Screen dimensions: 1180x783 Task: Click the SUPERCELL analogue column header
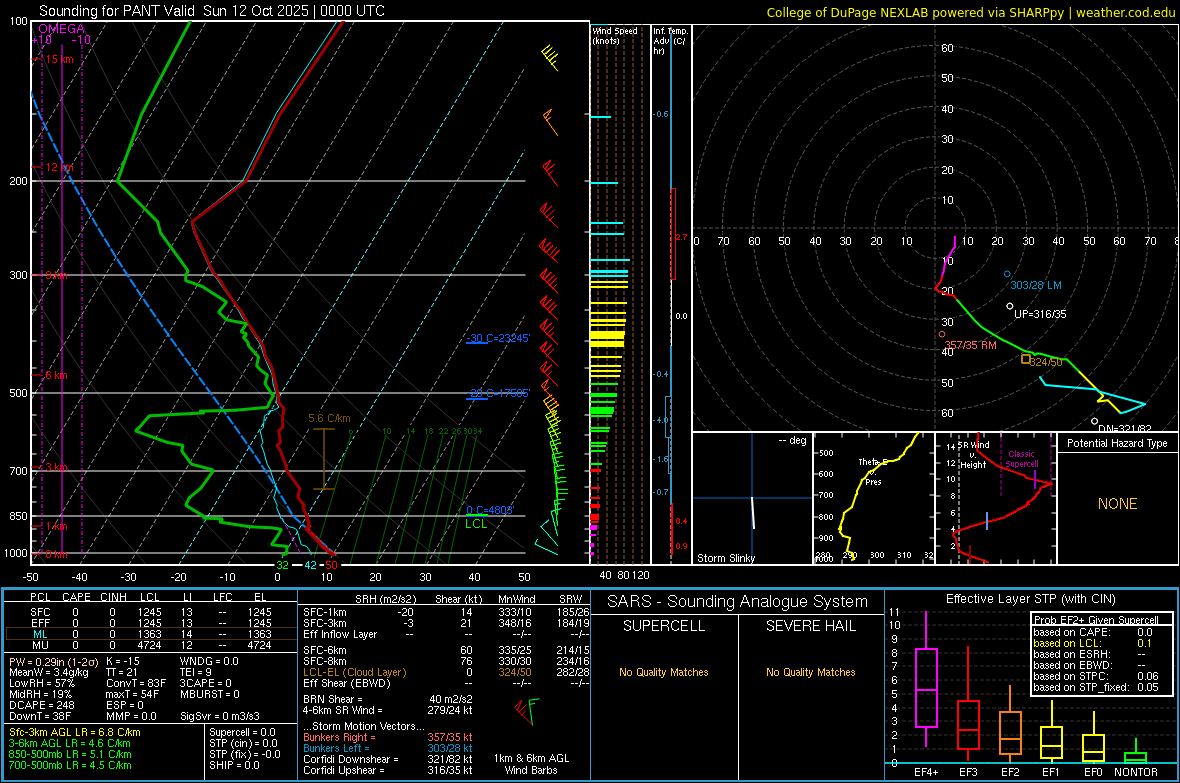[664, 626]
